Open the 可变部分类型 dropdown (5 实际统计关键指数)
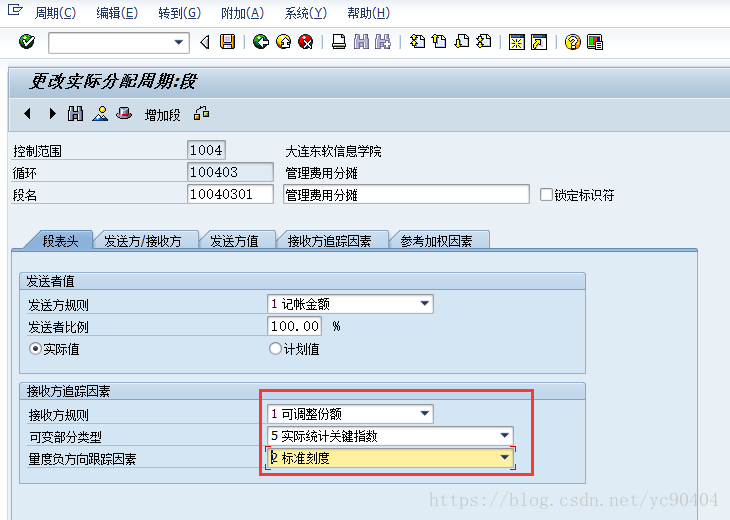 coord(390,436)
